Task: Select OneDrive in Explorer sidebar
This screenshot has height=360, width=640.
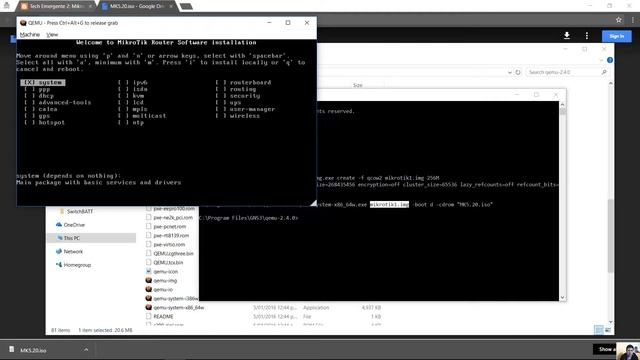Action: [x=70, y=225]
